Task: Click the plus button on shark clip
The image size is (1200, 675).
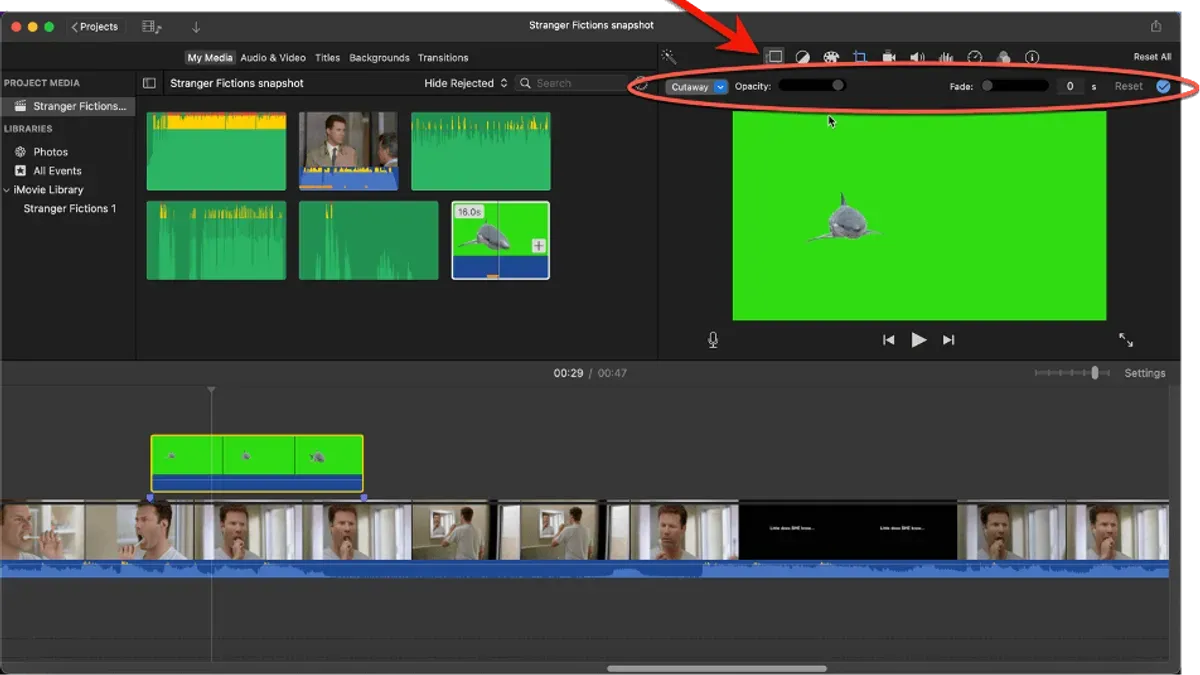Action: point(538,246)
